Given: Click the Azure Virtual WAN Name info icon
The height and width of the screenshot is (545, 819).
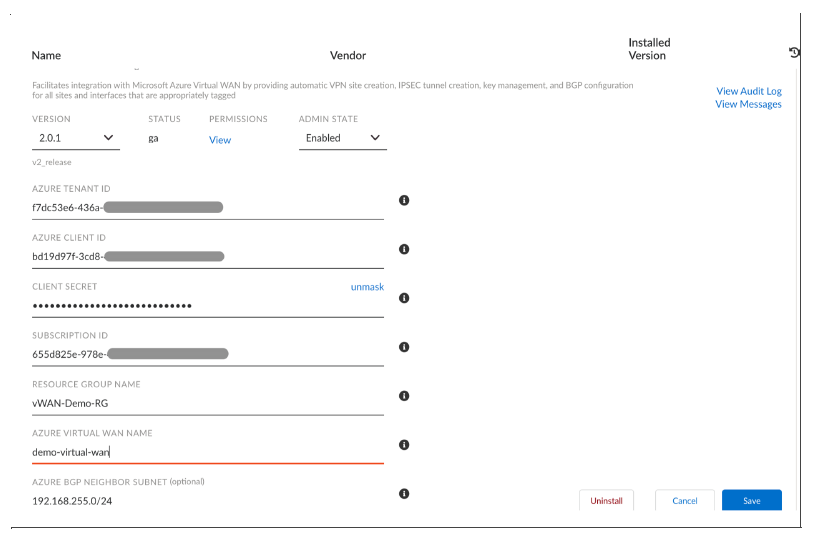Looking at the screenshot, I should [x=404, y=445].
